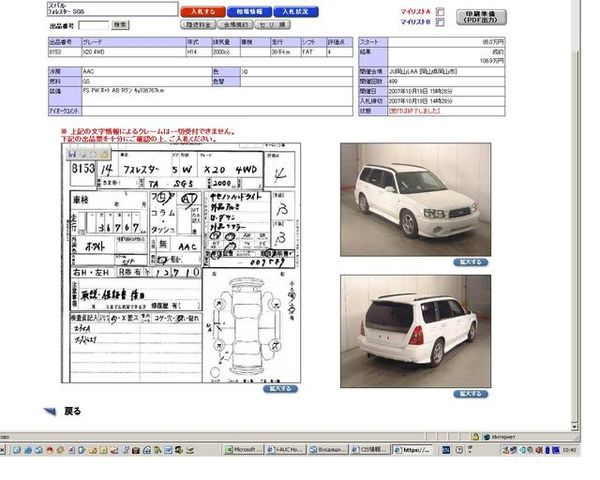This screenshot has height=480, width=600.
Task: Click the scroll-down arrow of the page scrollbar
Action: click(x=574, y=426)
